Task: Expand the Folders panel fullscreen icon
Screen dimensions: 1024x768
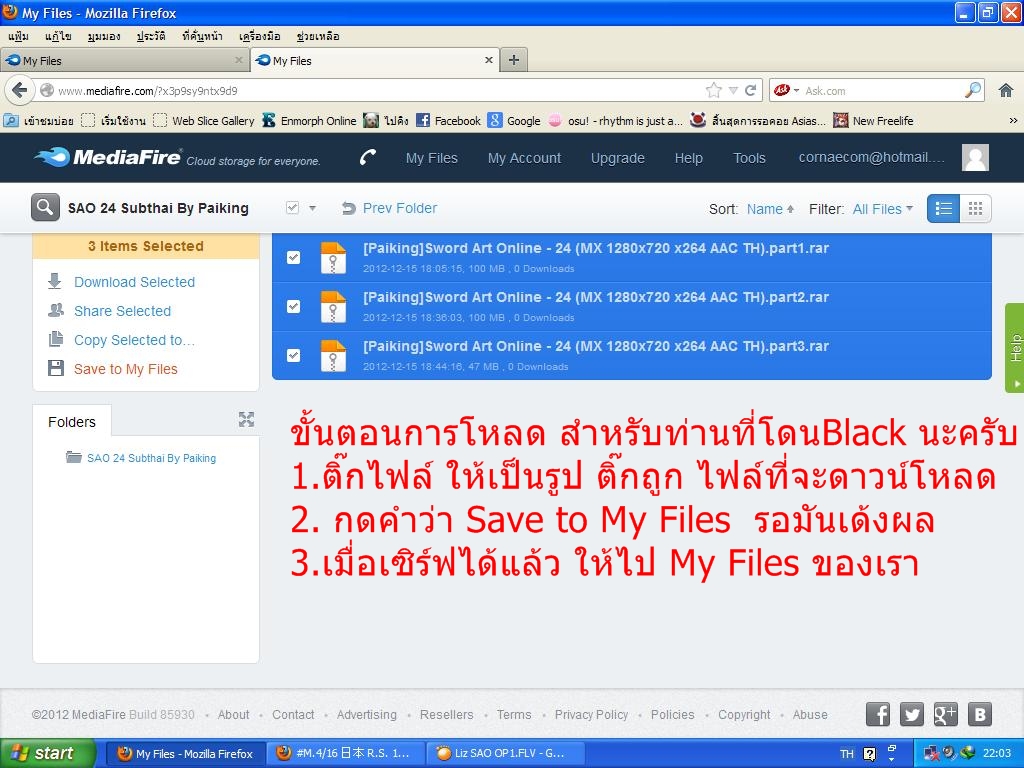Action: (x=246, y=419)
